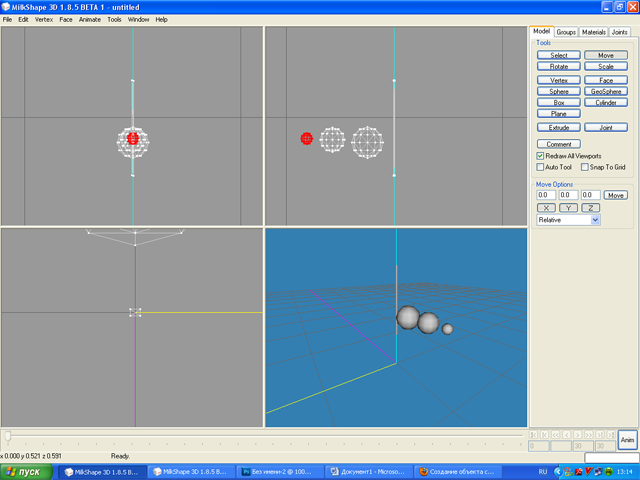Choose the Extrude tool
The height and width of the screenshot is (480, 640).
558,128
